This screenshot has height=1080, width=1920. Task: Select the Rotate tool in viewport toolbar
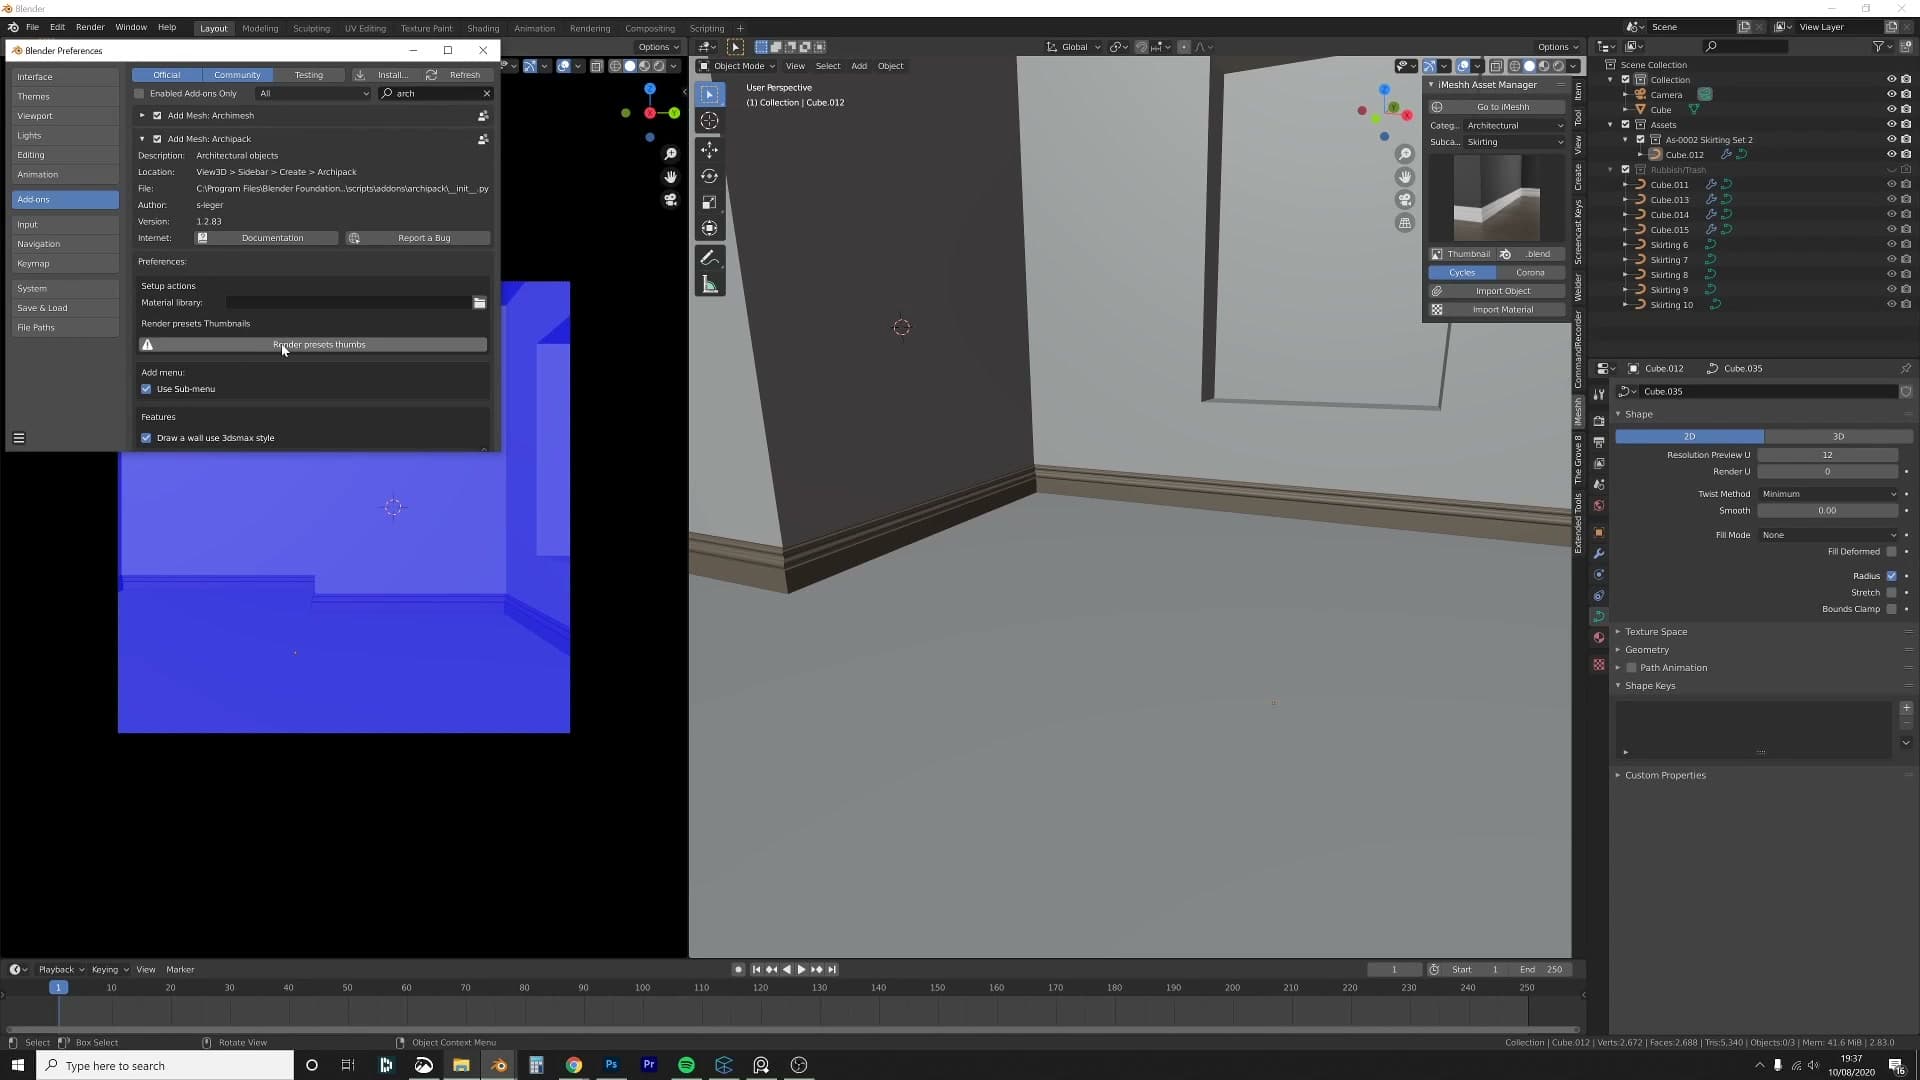[x=709, y=176]
